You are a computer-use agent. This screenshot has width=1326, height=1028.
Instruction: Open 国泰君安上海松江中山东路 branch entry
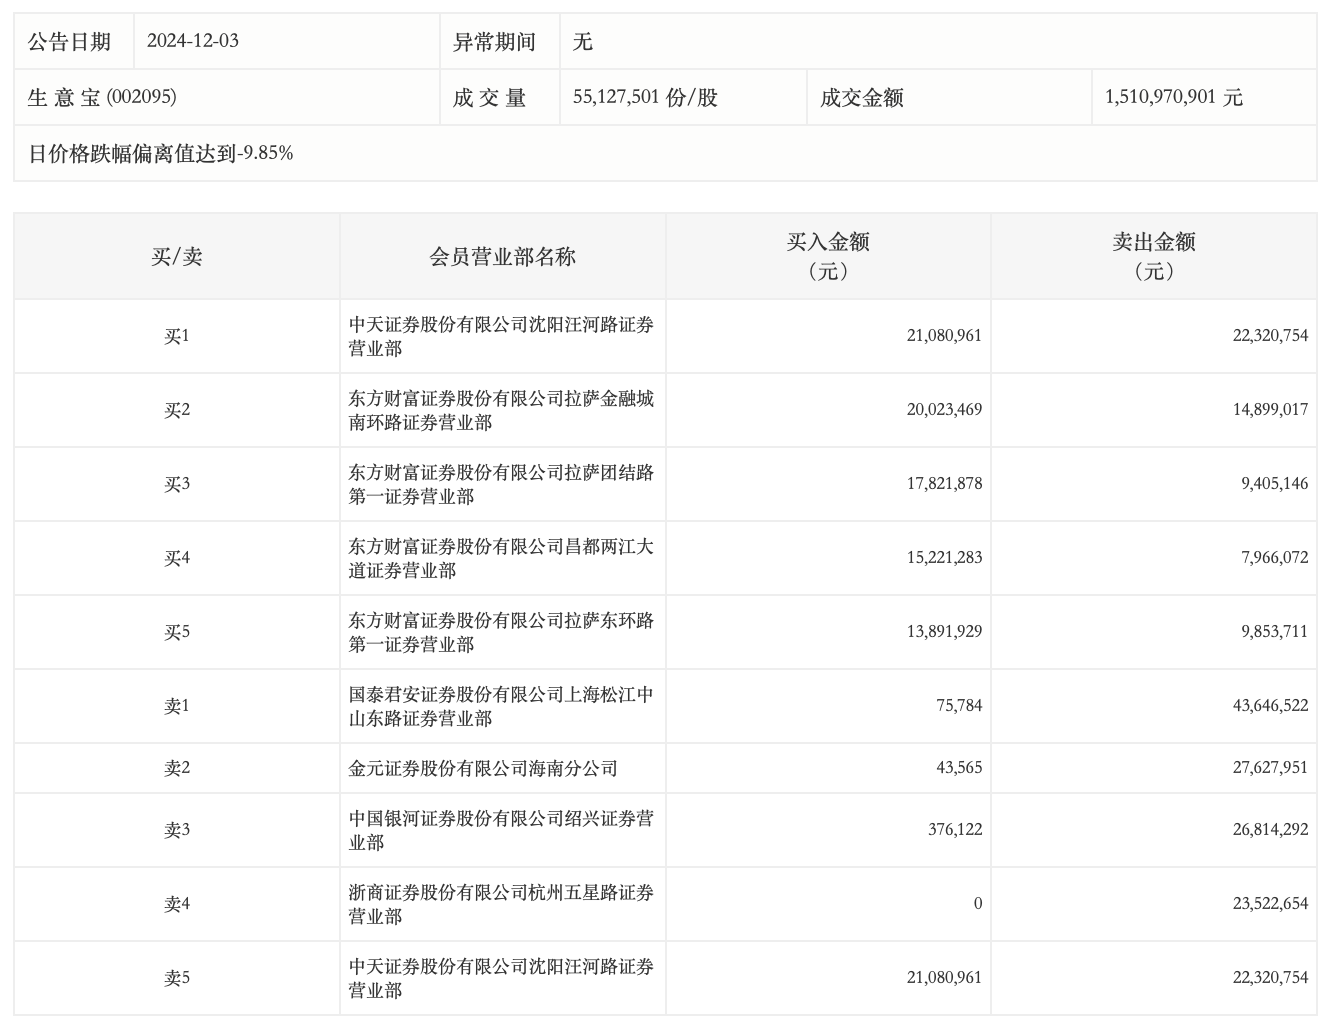coord(501,706)
